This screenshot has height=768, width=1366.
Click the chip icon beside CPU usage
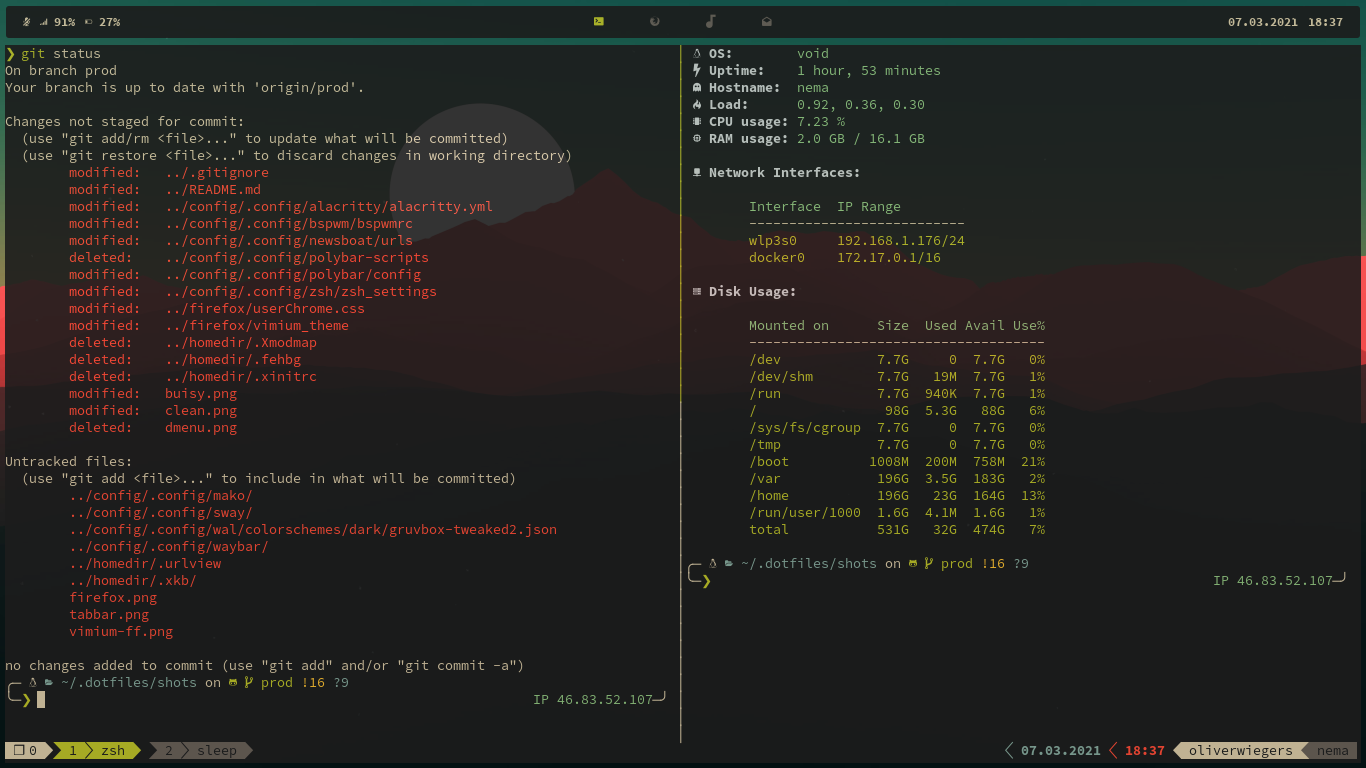[697, 122]
